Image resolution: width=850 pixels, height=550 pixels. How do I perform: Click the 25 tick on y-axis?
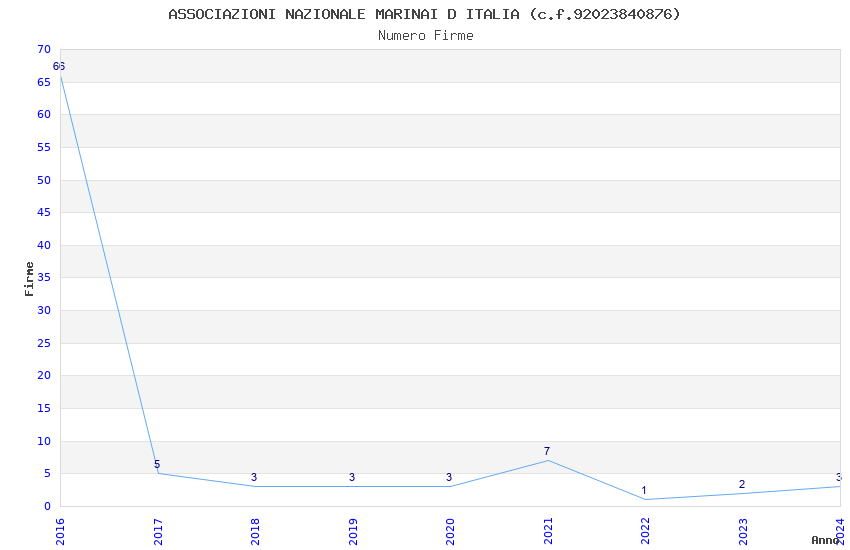pos(44,344)
